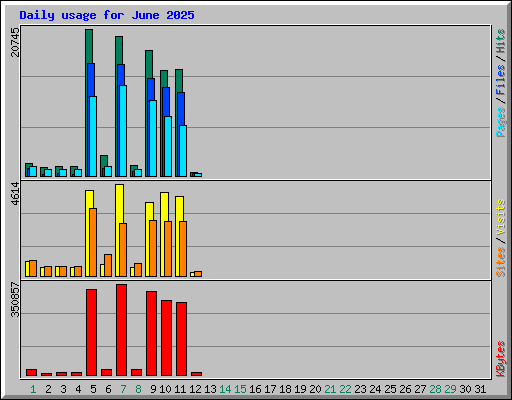512x400 pixels.
Task: Click day label 26 on the axis
Action: [x=405, y=389]
